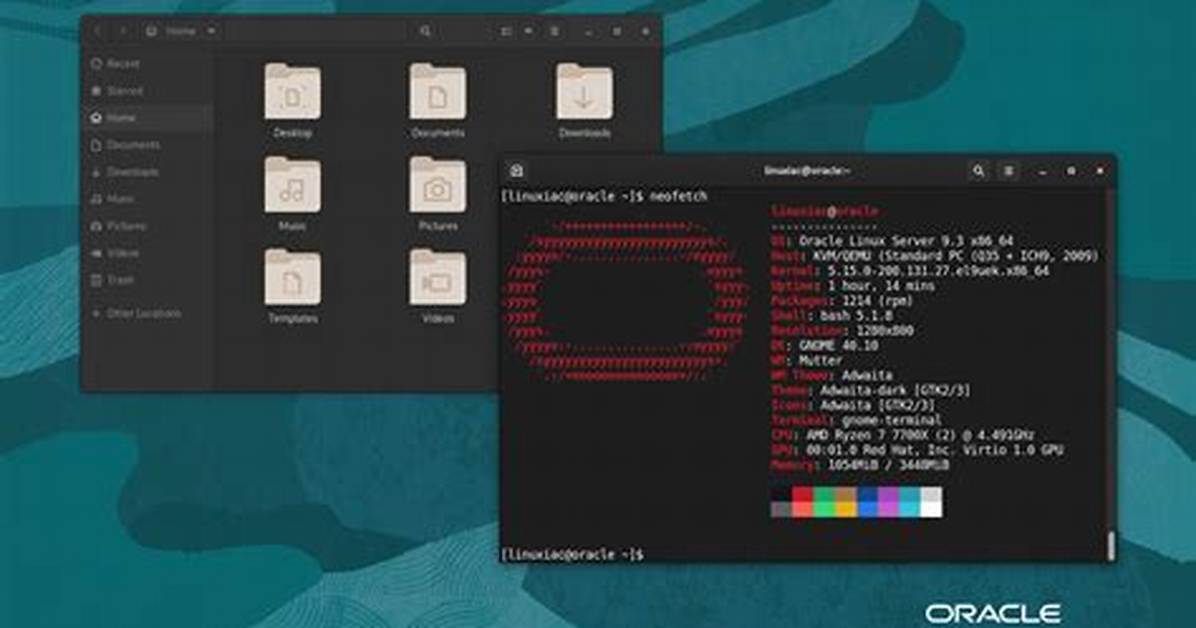Click the terminal prompt at the bottom
This screenshot has height=628, width=1196.
[571, 554]
